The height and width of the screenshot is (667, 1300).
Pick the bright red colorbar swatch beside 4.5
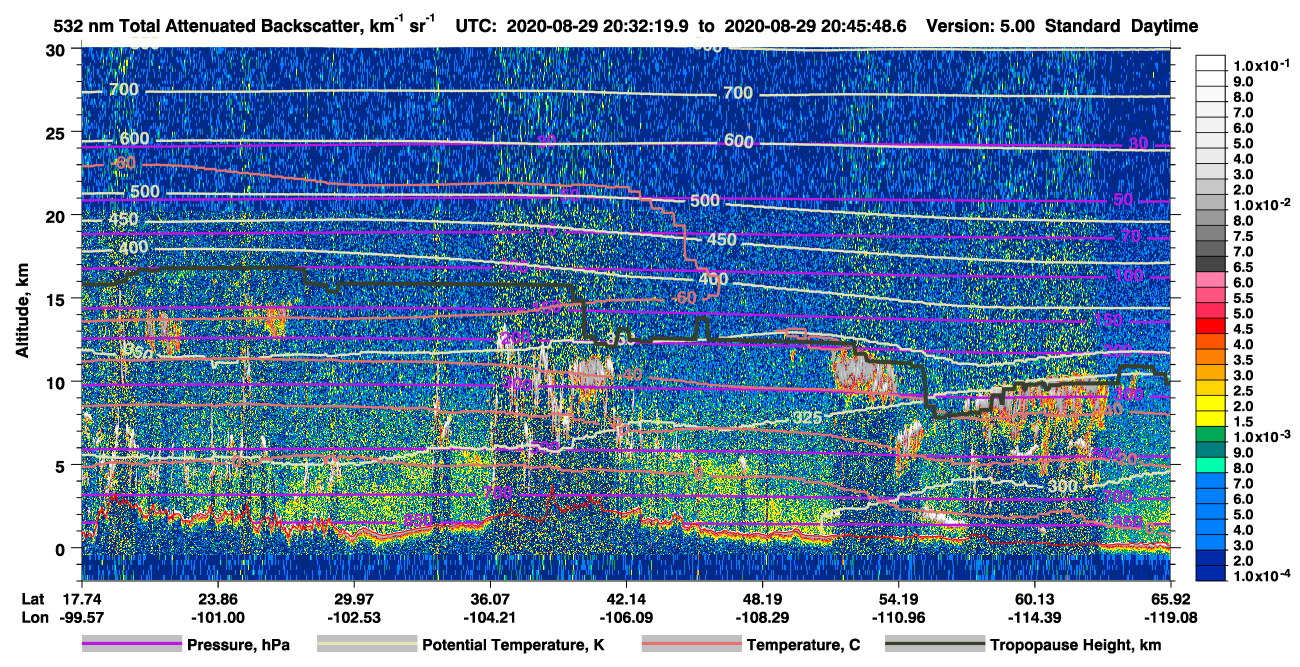pos(1213,325)
